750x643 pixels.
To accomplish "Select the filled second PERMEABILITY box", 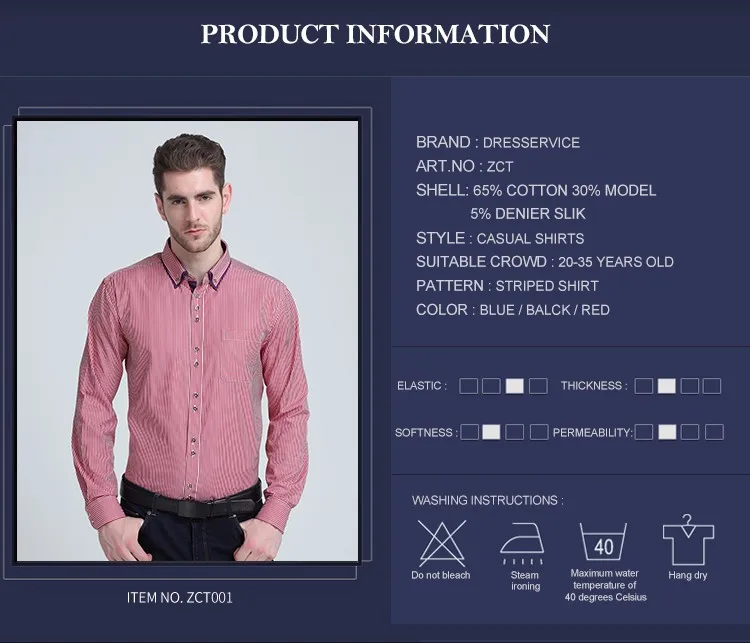I will (x=667, y=432).
